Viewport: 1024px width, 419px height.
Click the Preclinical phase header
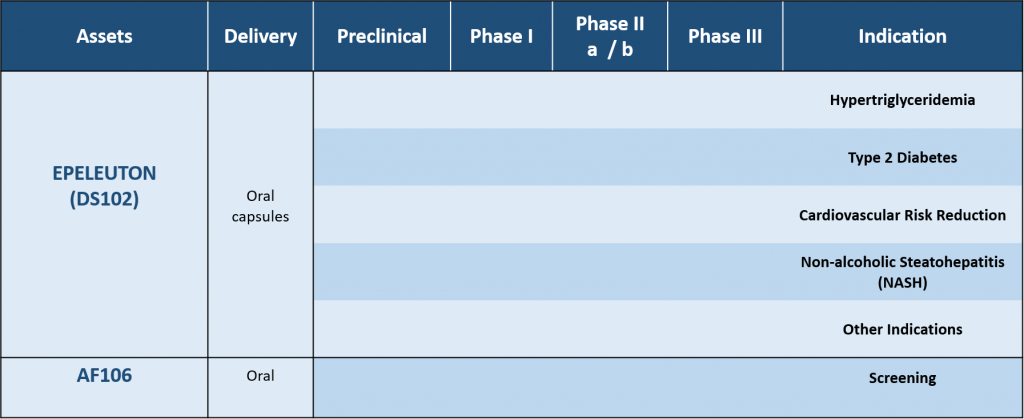point(382,37)
